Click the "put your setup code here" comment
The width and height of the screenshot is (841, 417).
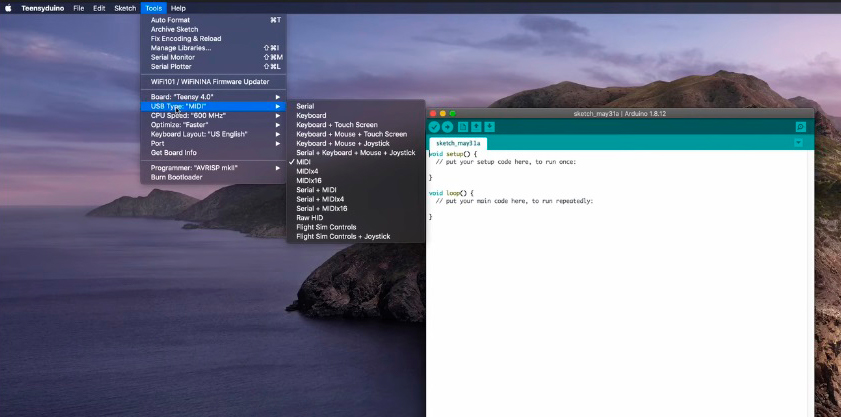click(x=506, y=162)
